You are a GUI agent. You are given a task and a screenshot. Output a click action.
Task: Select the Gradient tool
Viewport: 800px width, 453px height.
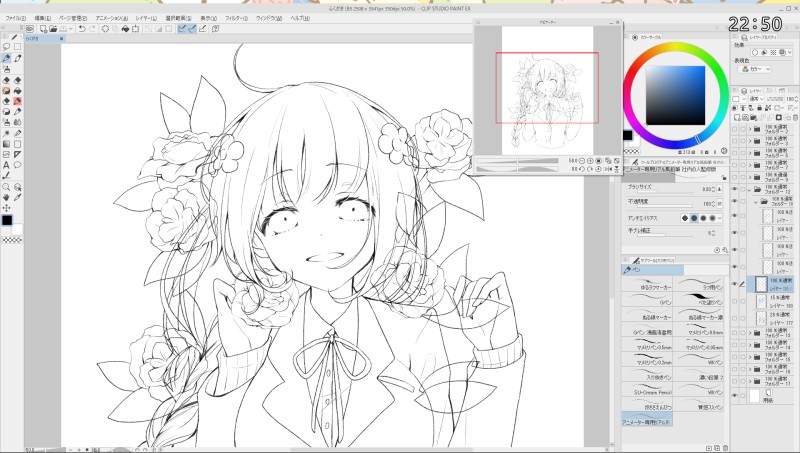coord(7,144)
